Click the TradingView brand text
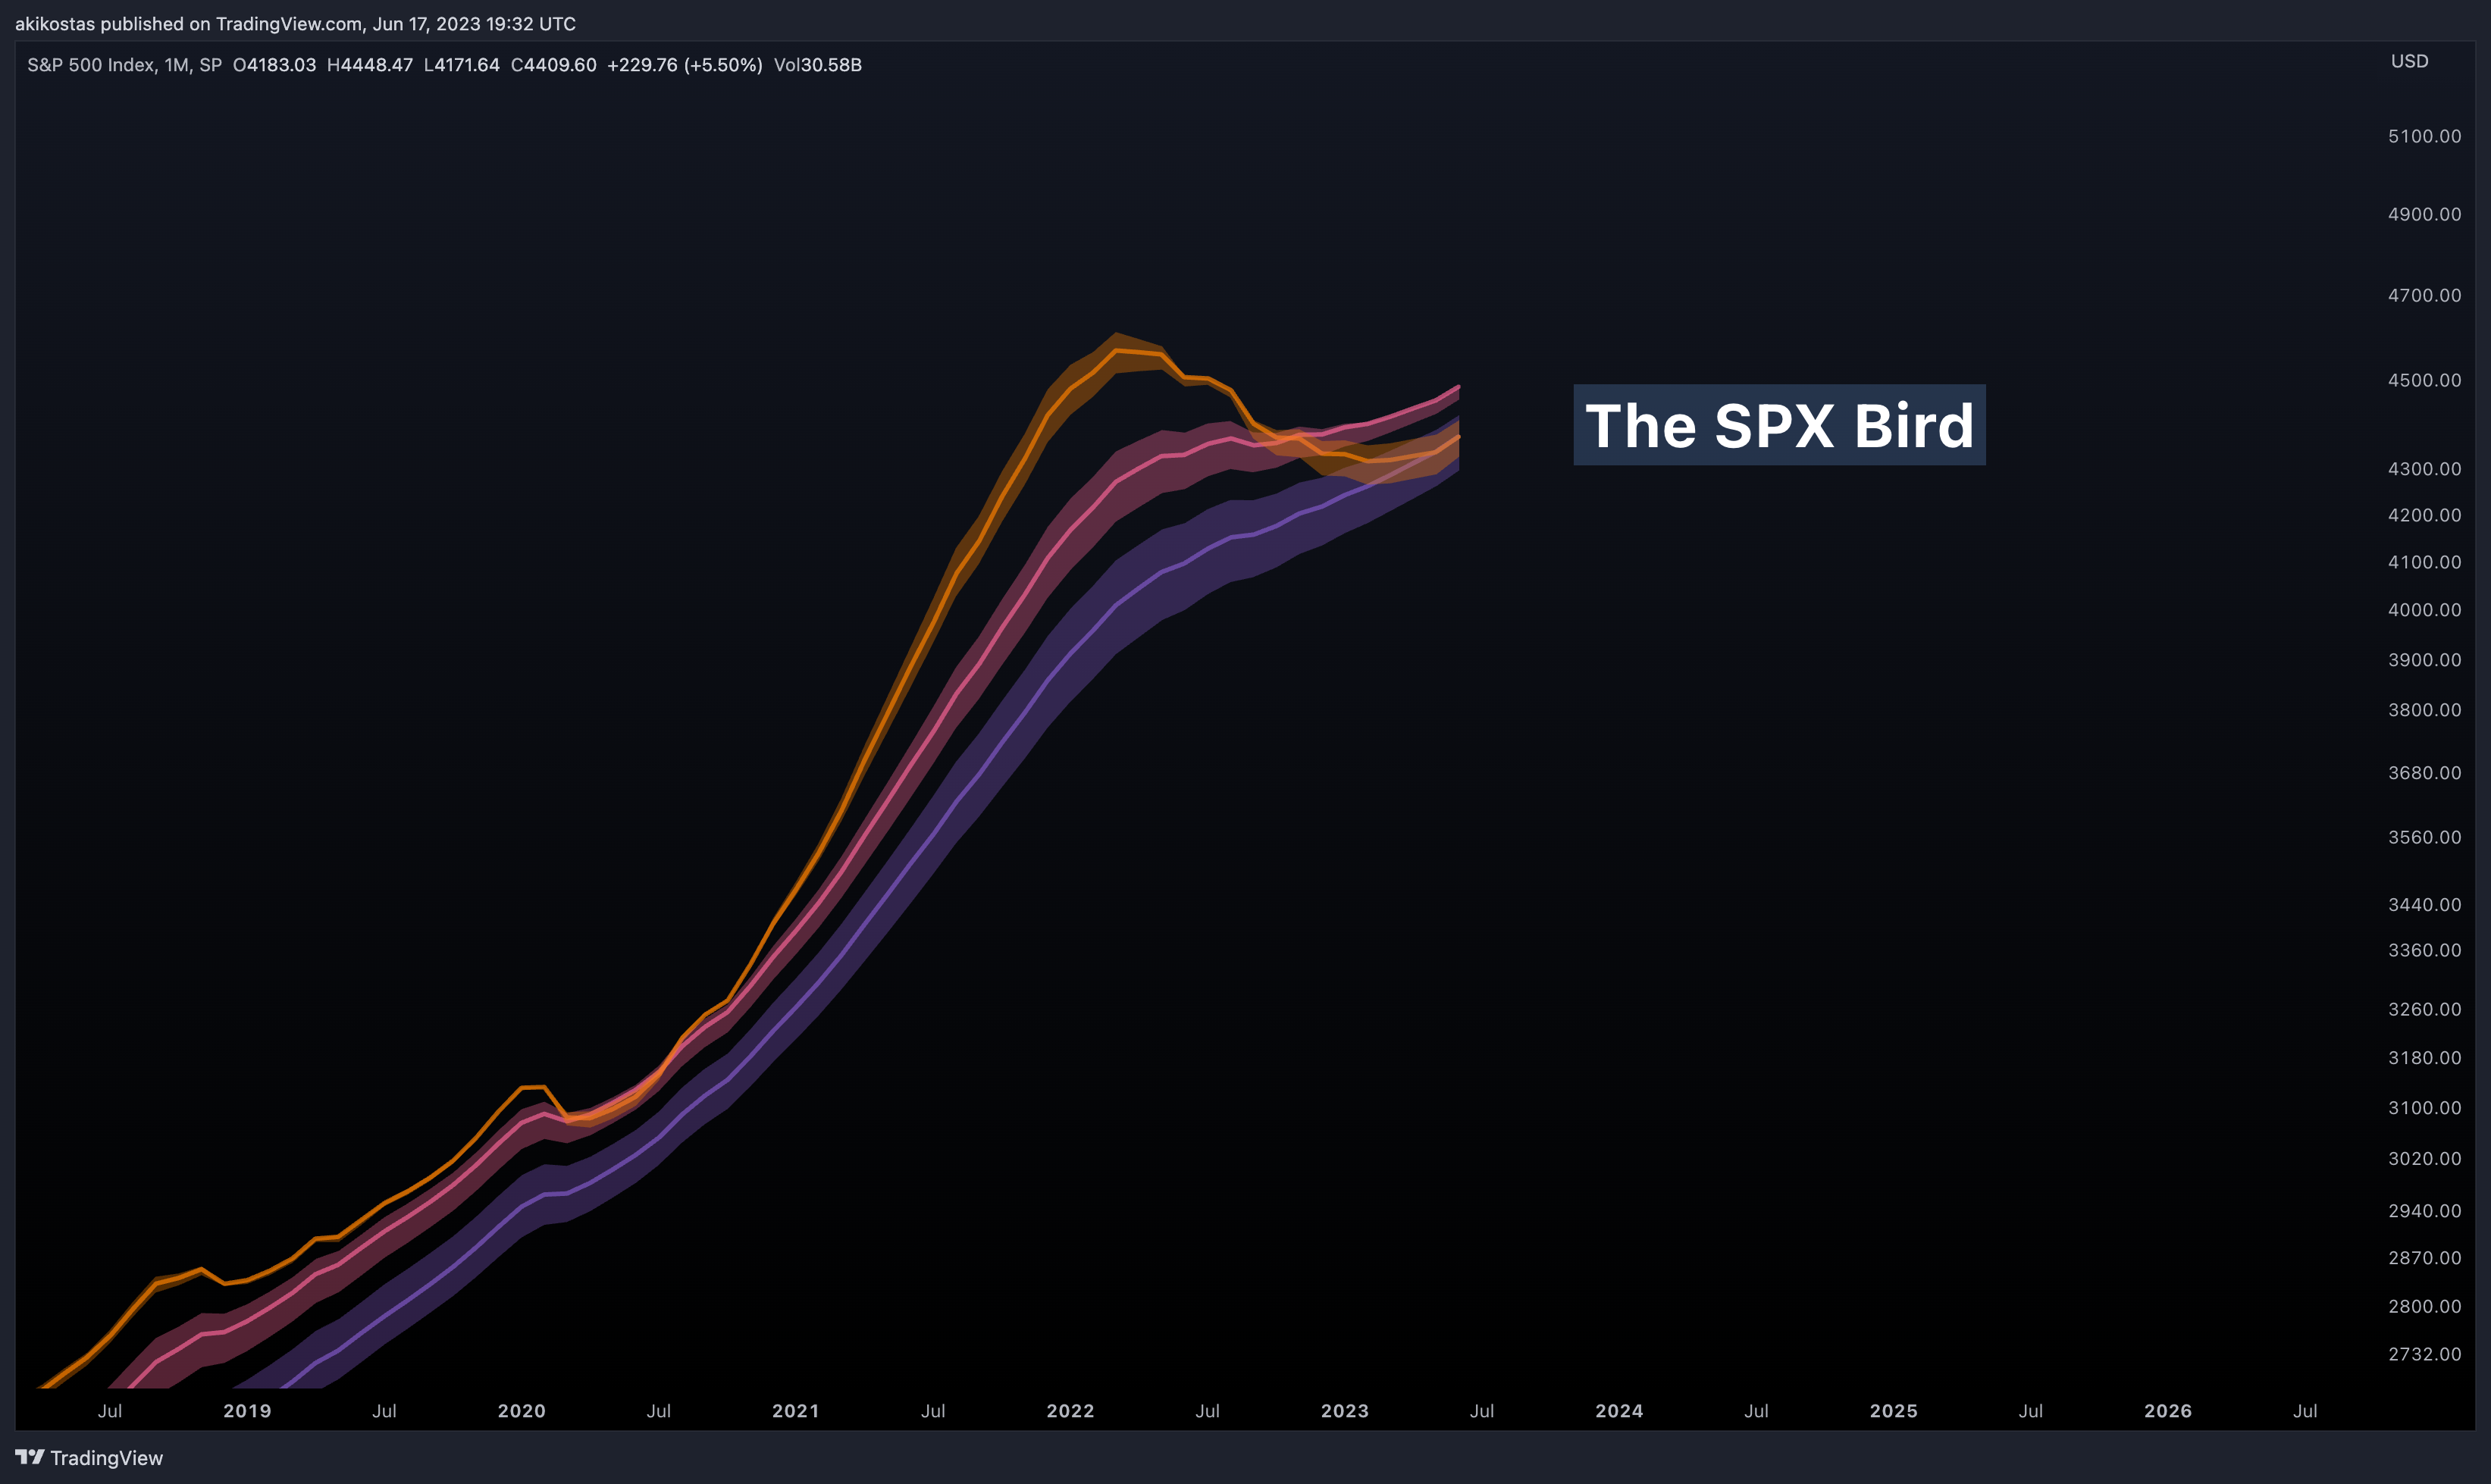Image resolution: width=2491 pixels, height=1484 pixels. 107,1458
